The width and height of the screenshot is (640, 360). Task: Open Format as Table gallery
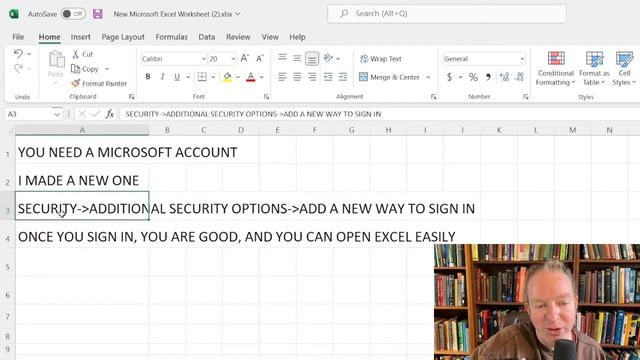pyautogui.click(x=594, y=68)
